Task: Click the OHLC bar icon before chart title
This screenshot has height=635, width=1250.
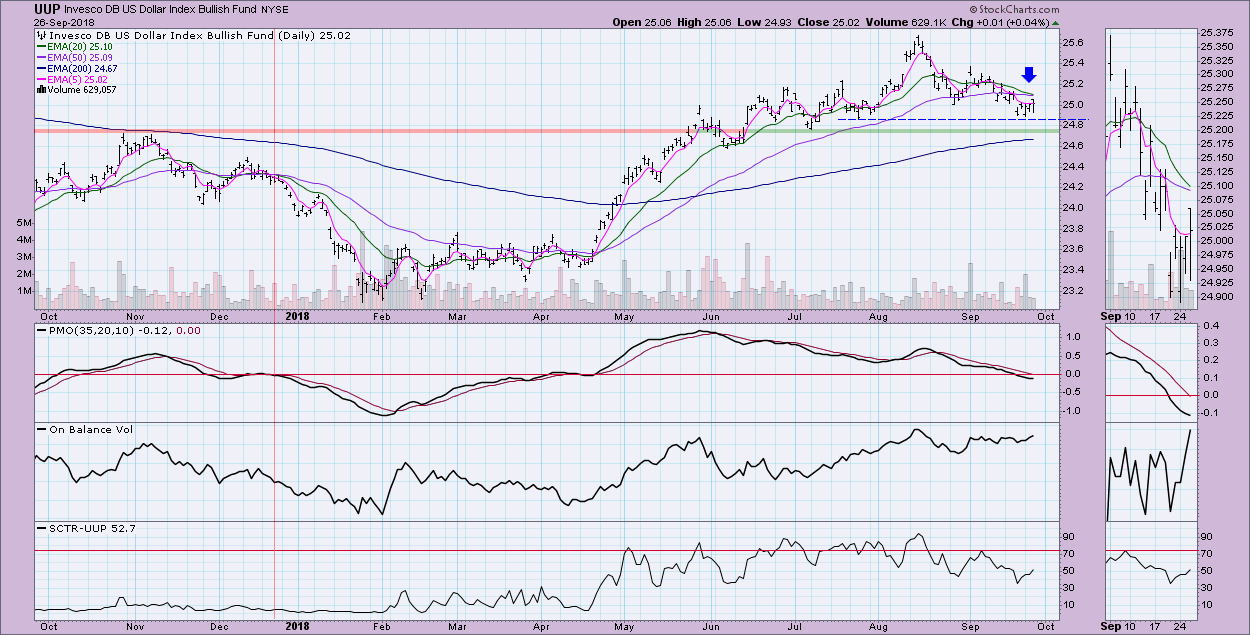Action: [x=41, y=35]
